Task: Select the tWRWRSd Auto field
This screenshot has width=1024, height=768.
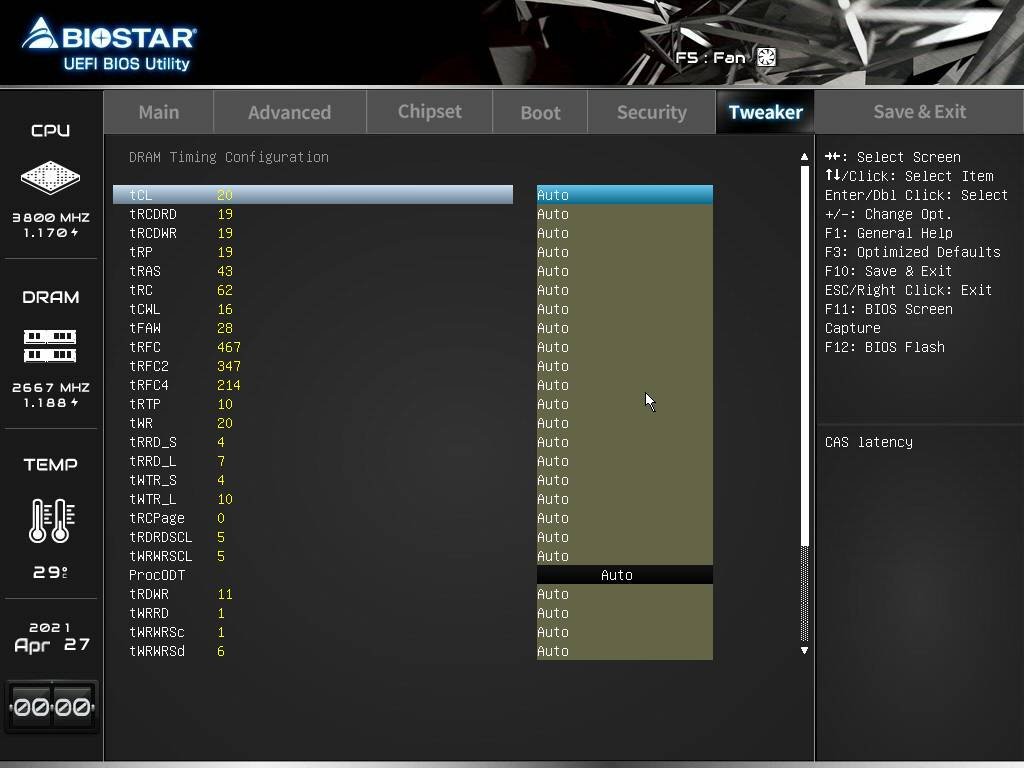Action: click(x=624, y=651)
